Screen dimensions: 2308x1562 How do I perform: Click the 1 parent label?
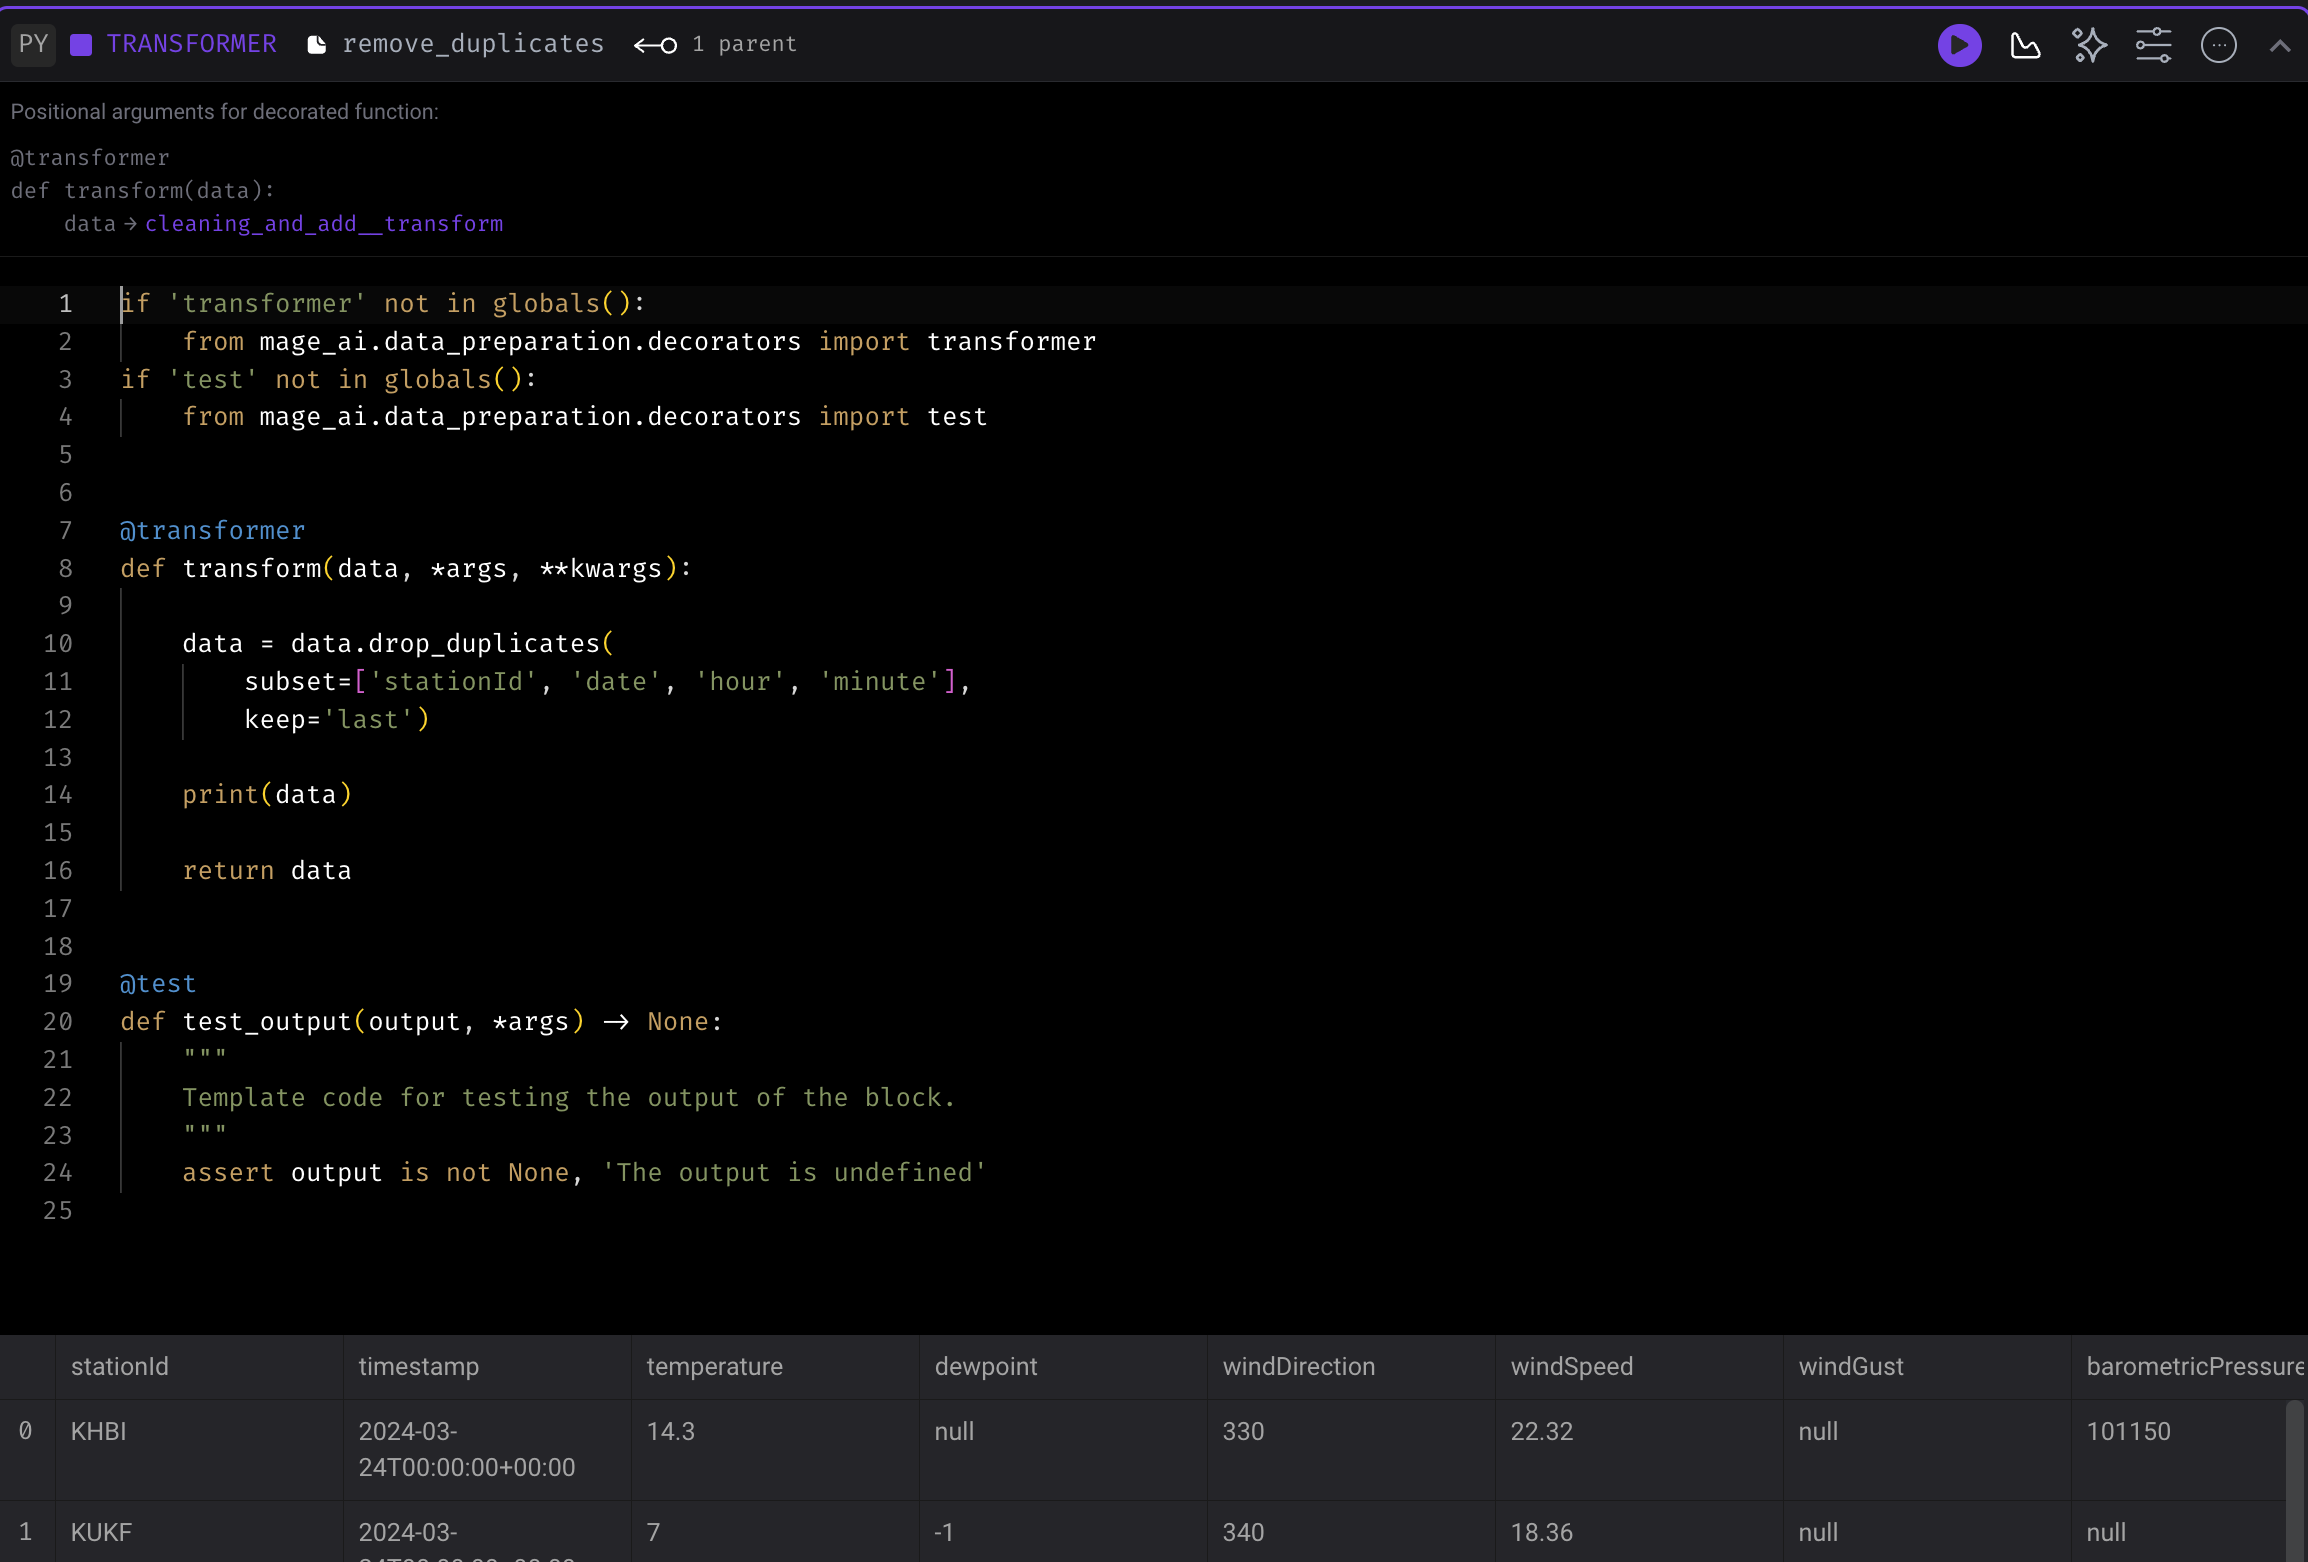click(x=744, y=44)
